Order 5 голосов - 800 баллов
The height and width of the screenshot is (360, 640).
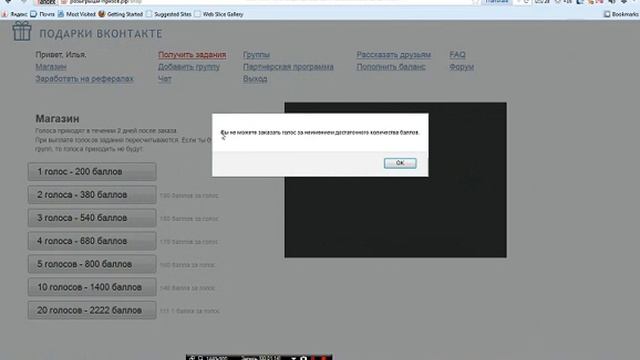[92, 264]
